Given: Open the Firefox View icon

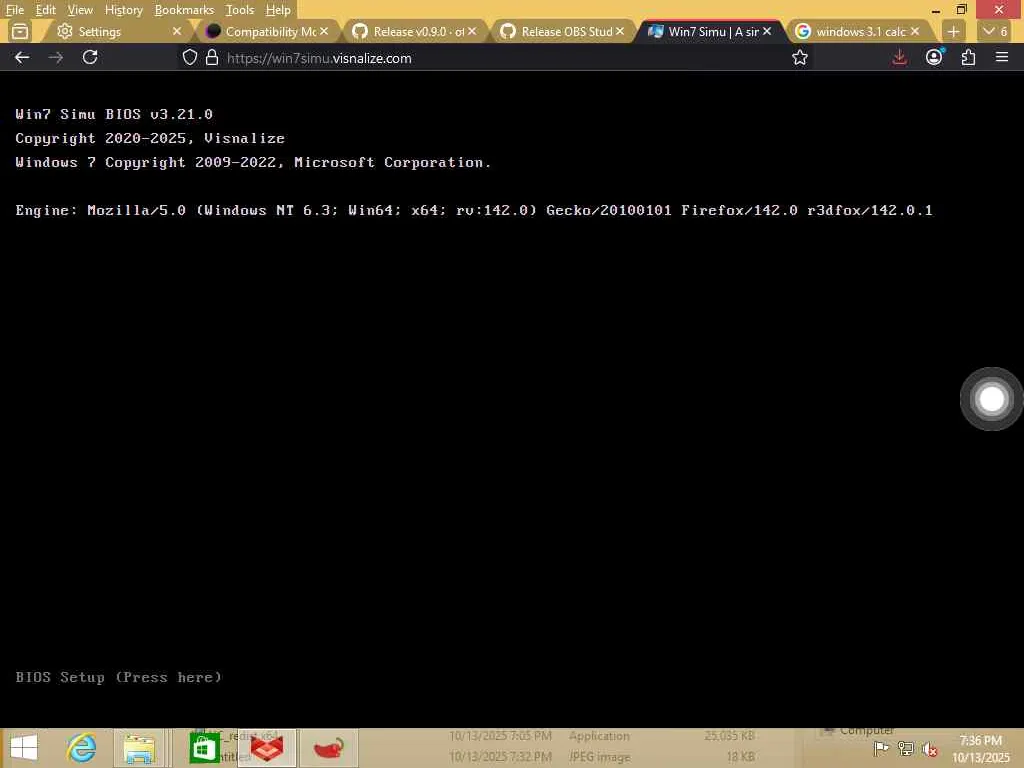Looking at the screenshot, I should (20, 31).
